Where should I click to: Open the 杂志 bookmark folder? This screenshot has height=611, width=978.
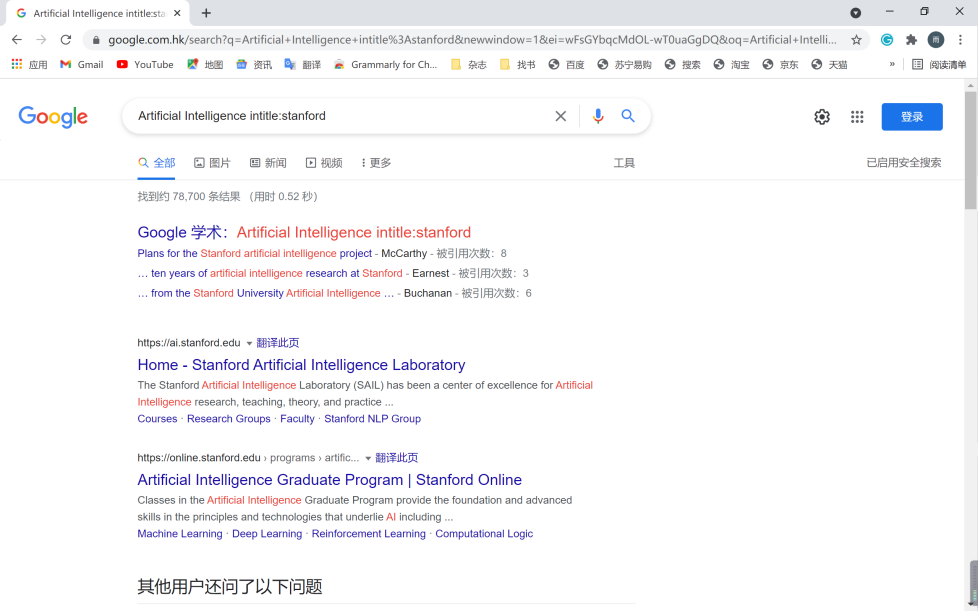[468, 64]
